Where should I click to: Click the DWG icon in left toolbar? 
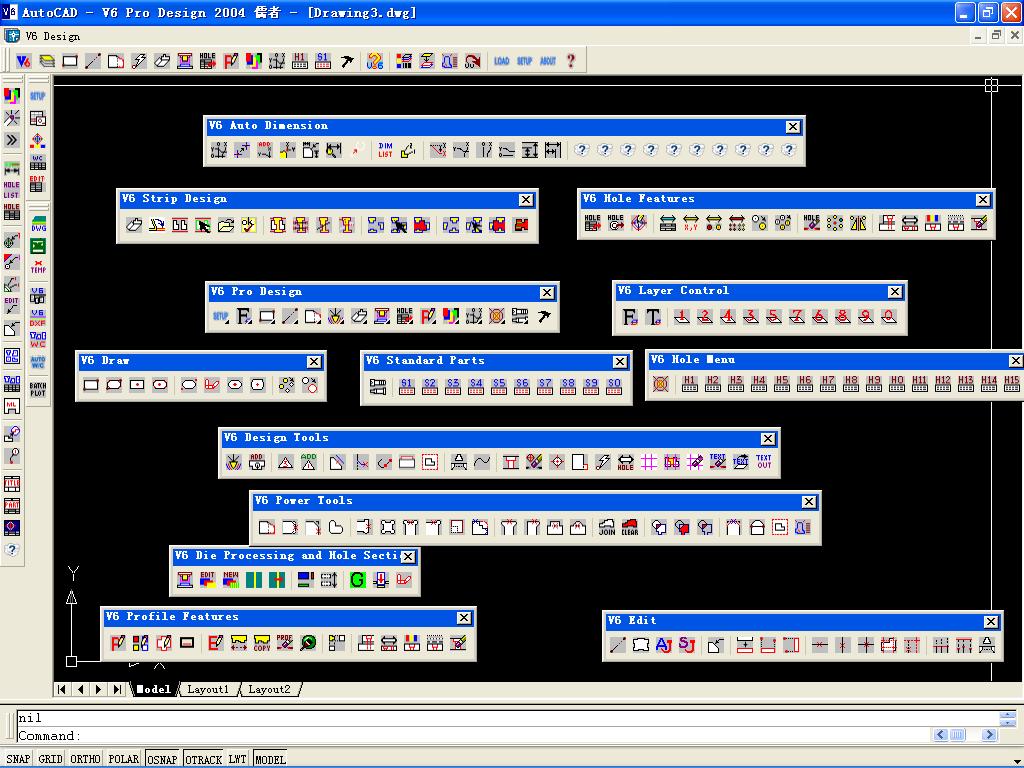coord(38,224)
